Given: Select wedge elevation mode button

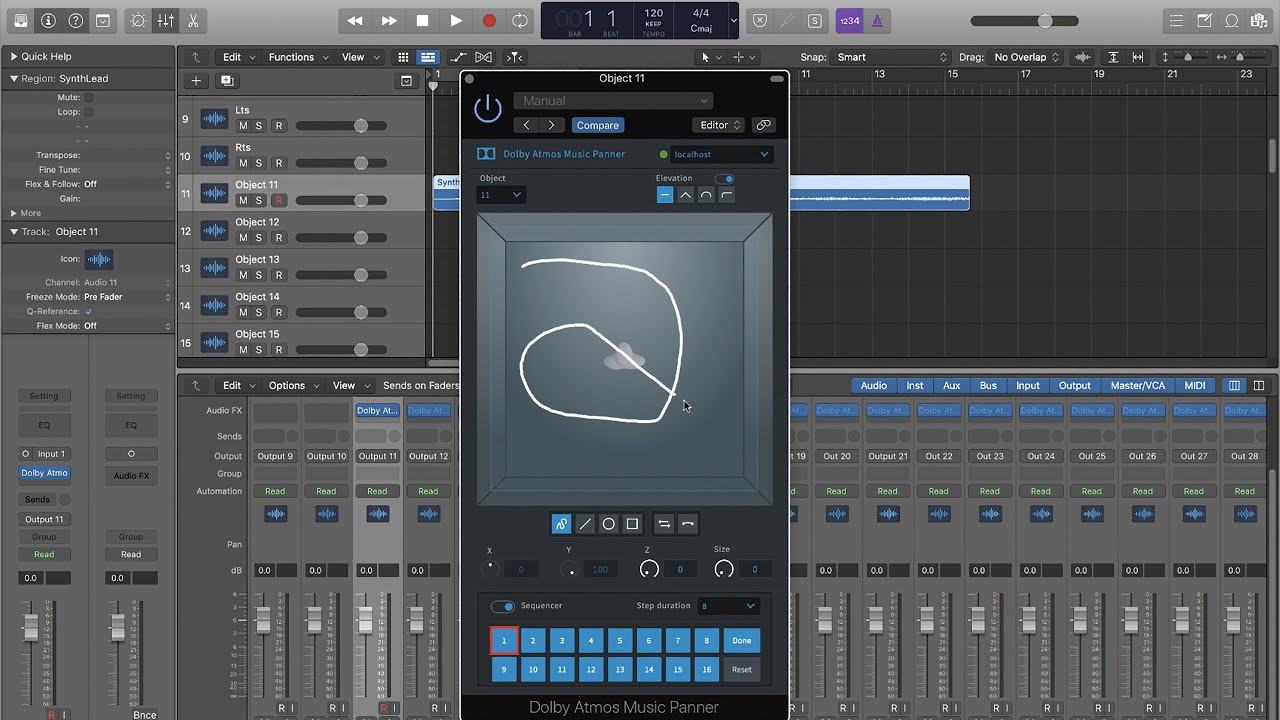Looking at the screenshot, I should pyautogui.click(x=685, y=195).
